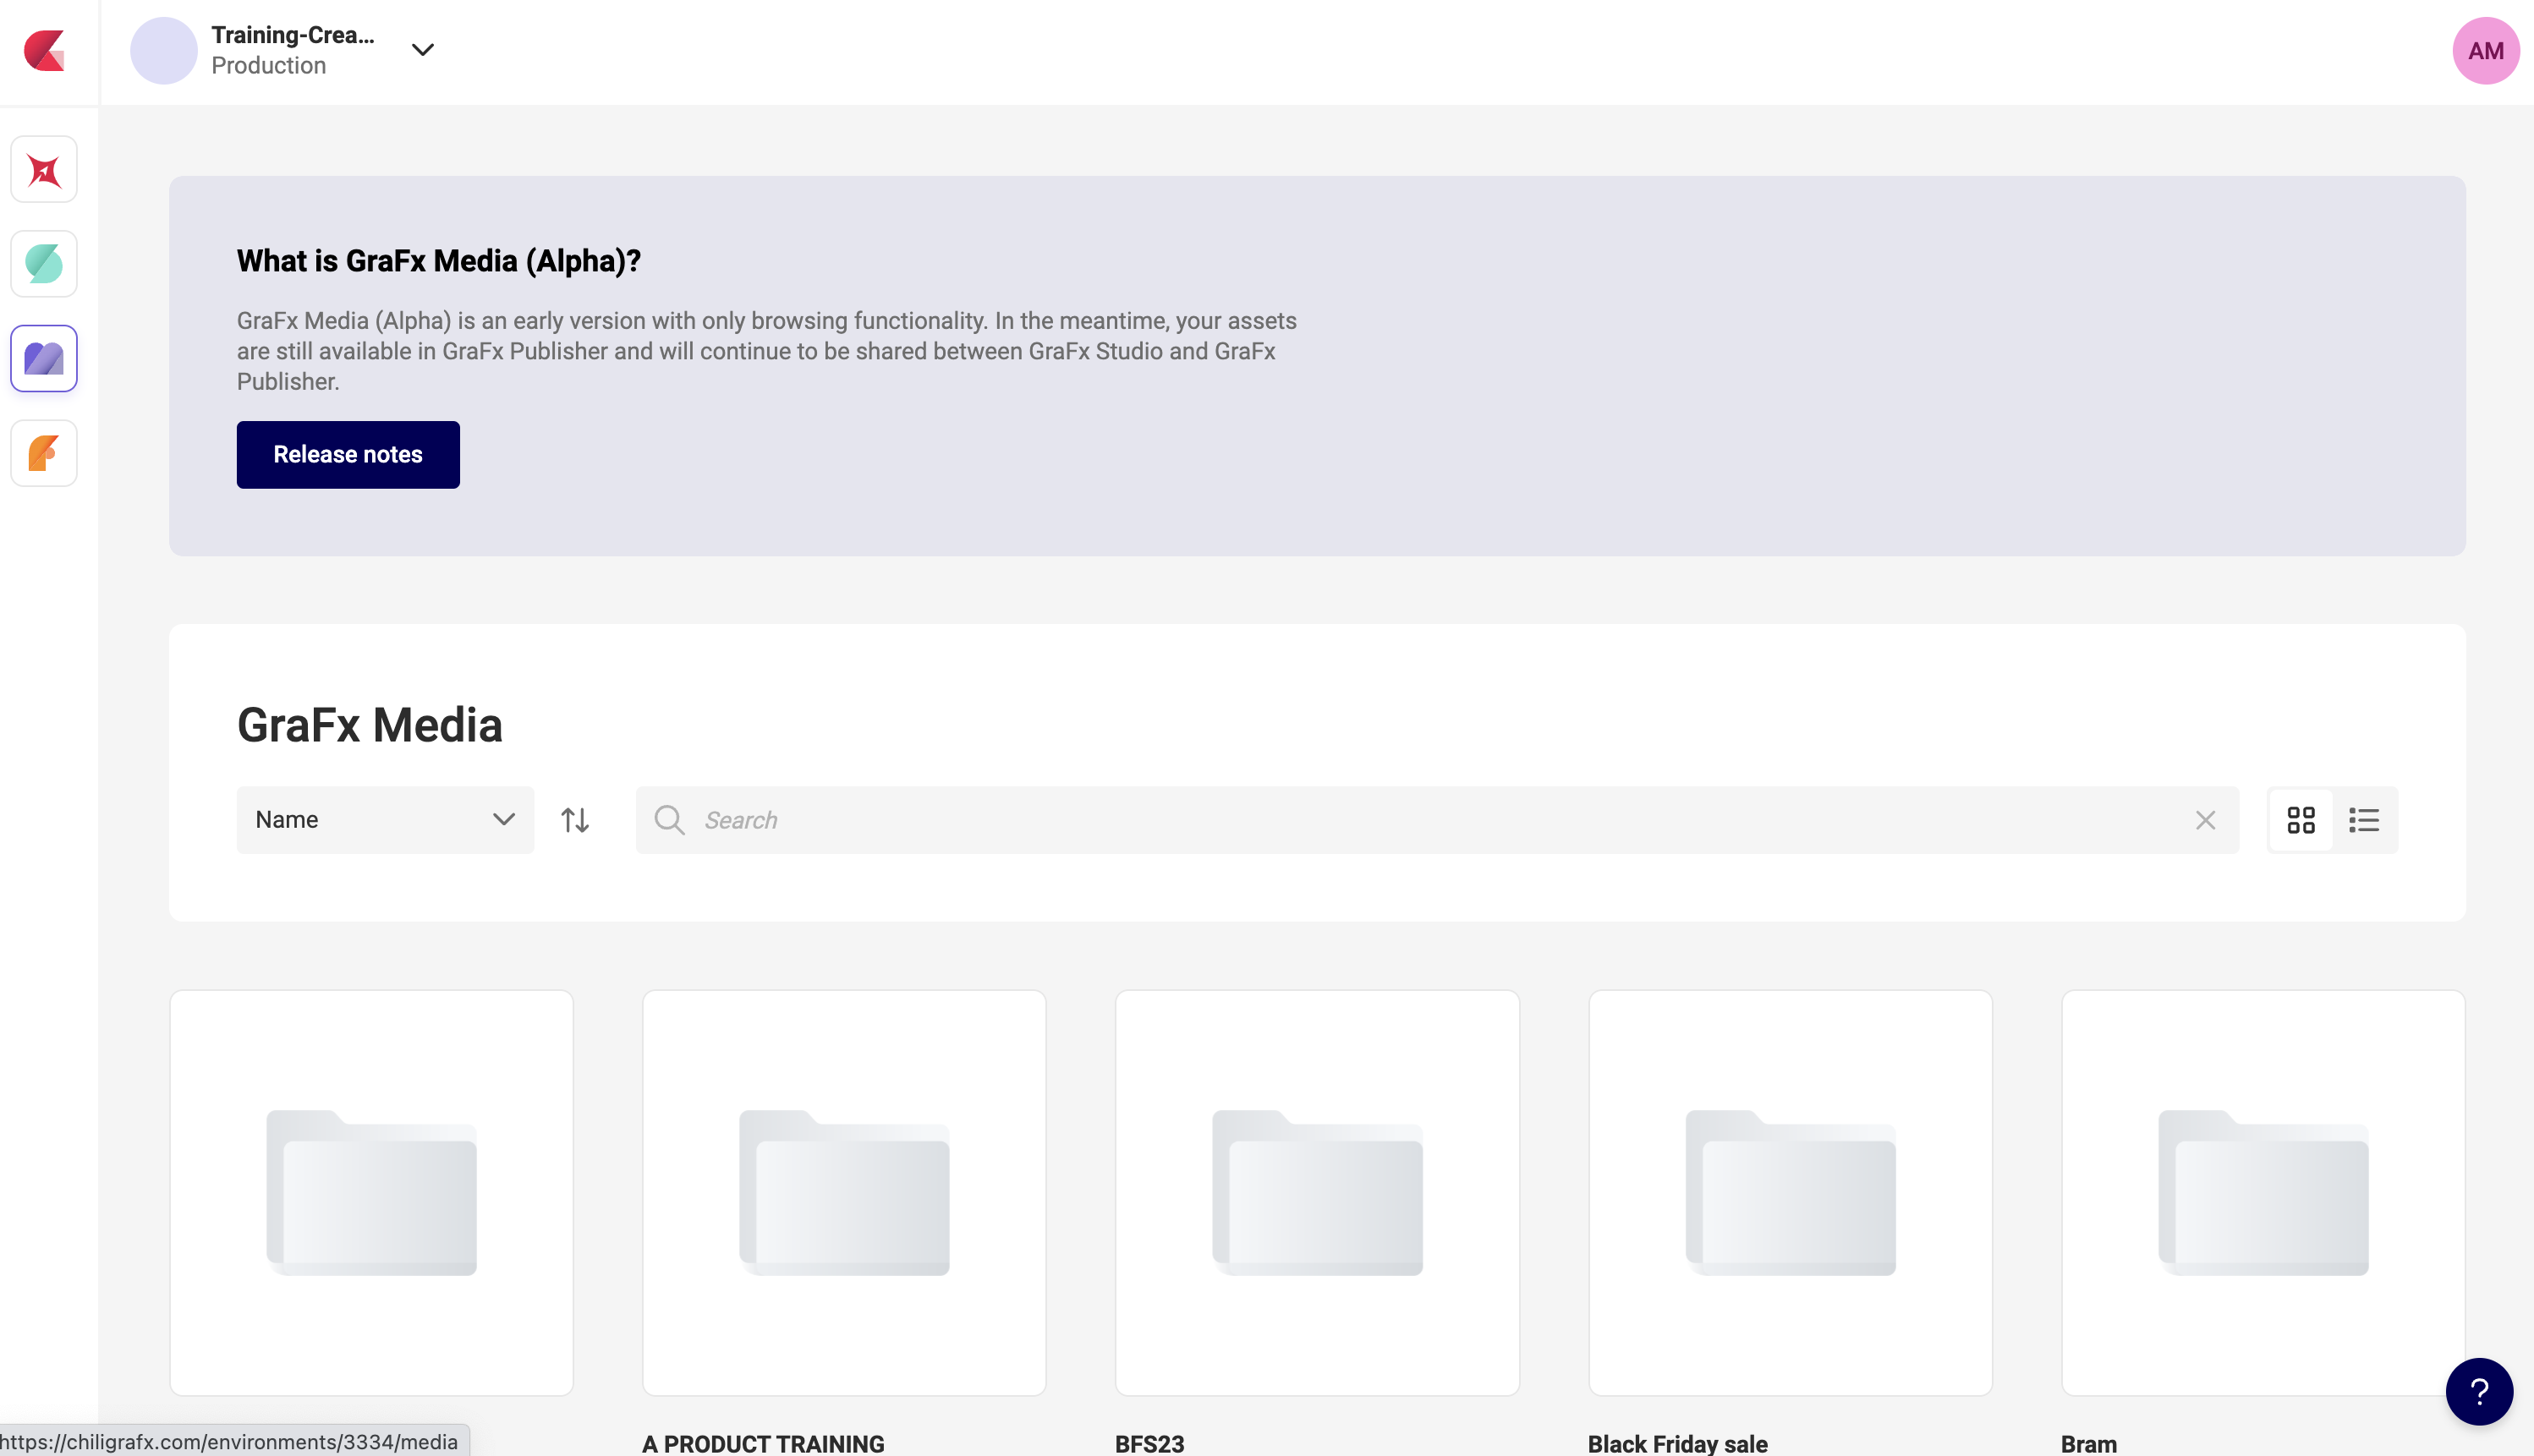Select the purple GraFx Media sidebar icon
The width and height of the screenshot is (2534, 1456).
pos(44,358)
